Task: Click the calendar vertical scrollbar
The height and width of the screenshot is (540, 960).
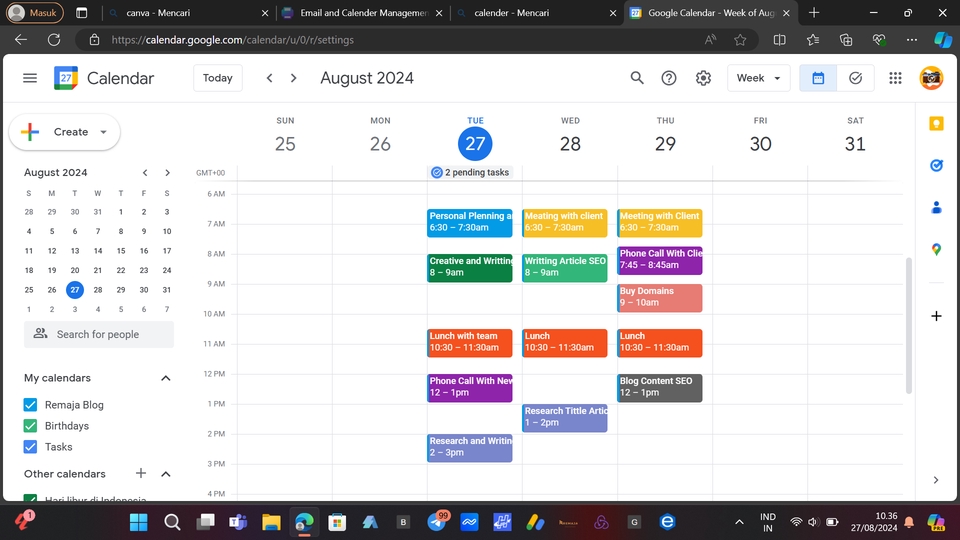Action: [x=909, y=324]
